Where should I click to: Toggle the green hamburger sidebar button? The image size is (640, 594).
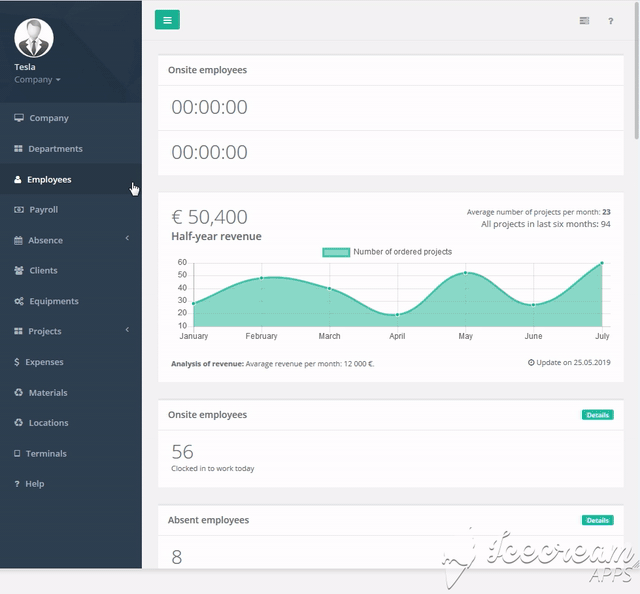[x=167, y=20]
